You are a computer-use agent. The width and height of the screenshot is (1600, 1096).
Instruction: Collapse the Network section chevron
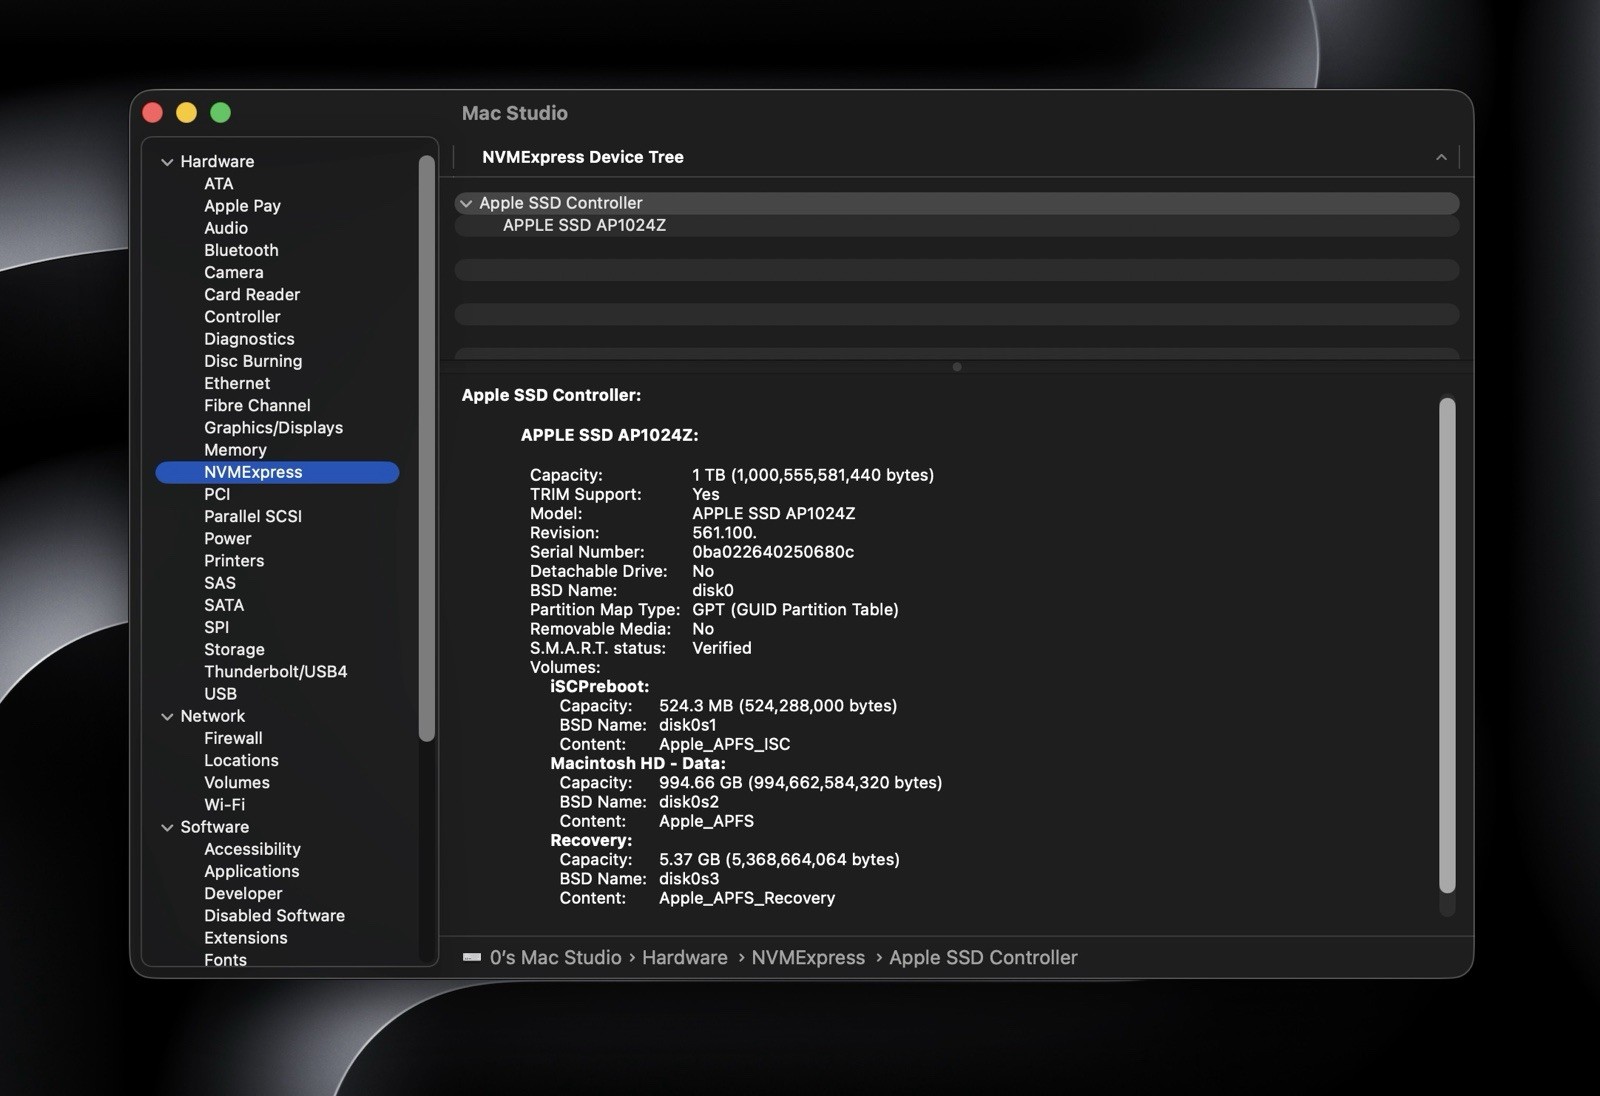tap(167, 716)
